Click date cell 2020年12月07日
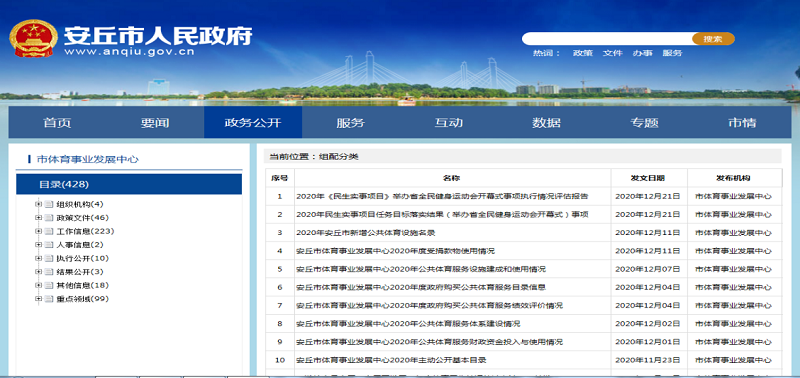 [x=648, y=269]
